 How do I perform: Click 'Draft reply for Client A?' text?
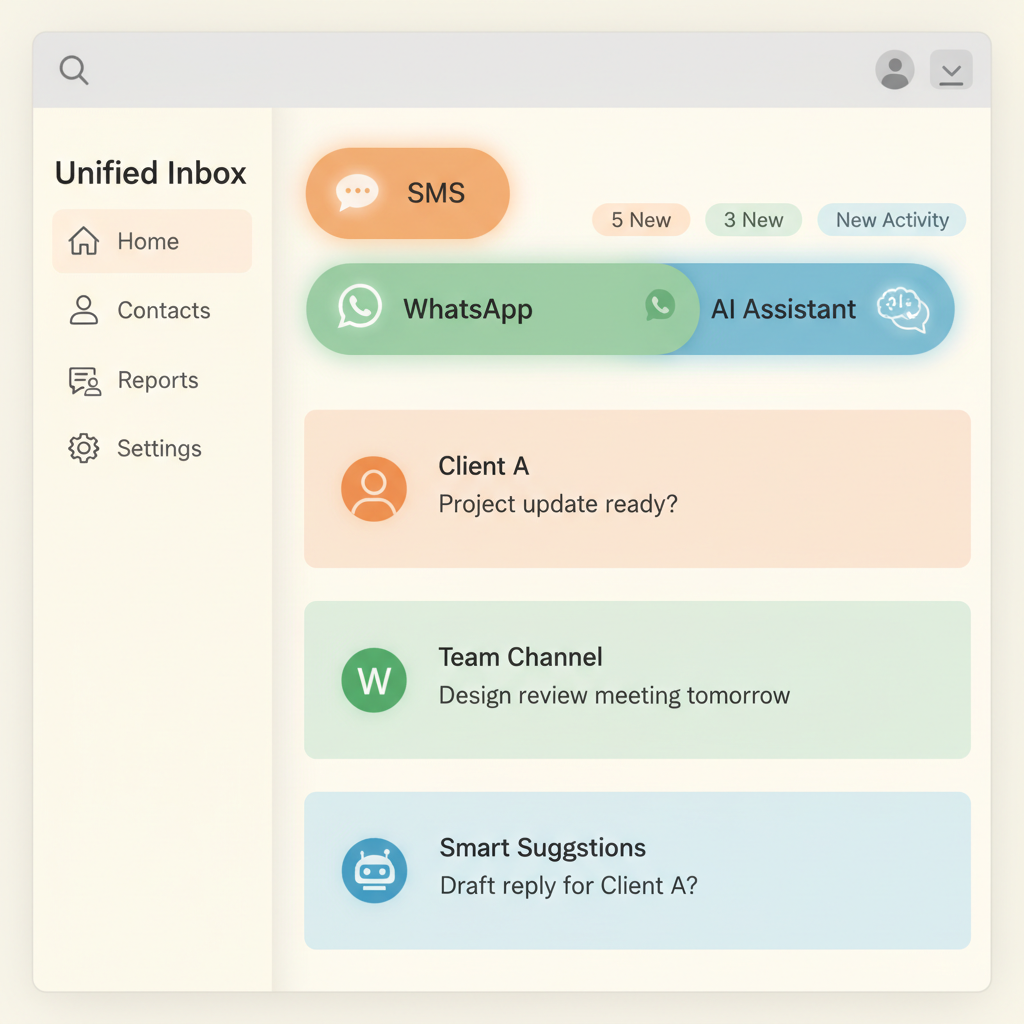(569, 886)
